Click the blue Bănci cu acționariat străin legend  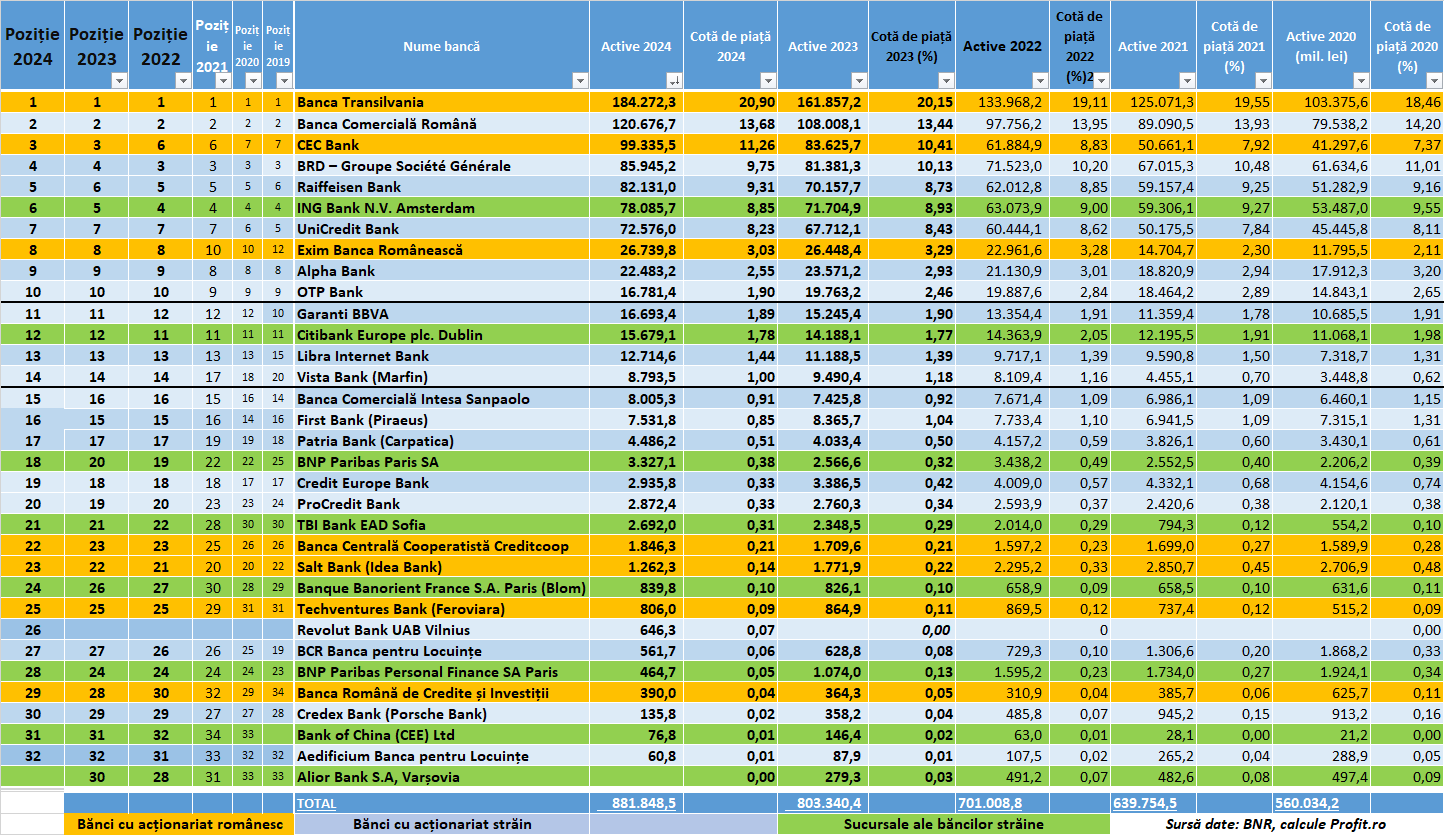[441, 824]
